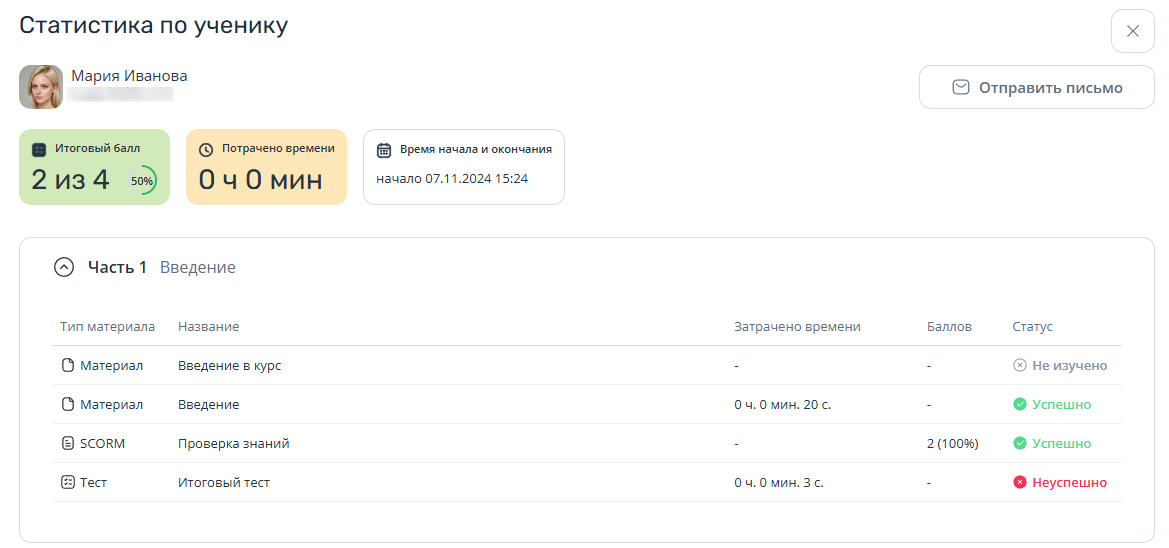The height and width of the screenshot is (548, 1169).
Task: Click the green Успешно icon for Проверка знаний
Action: 1020,444
